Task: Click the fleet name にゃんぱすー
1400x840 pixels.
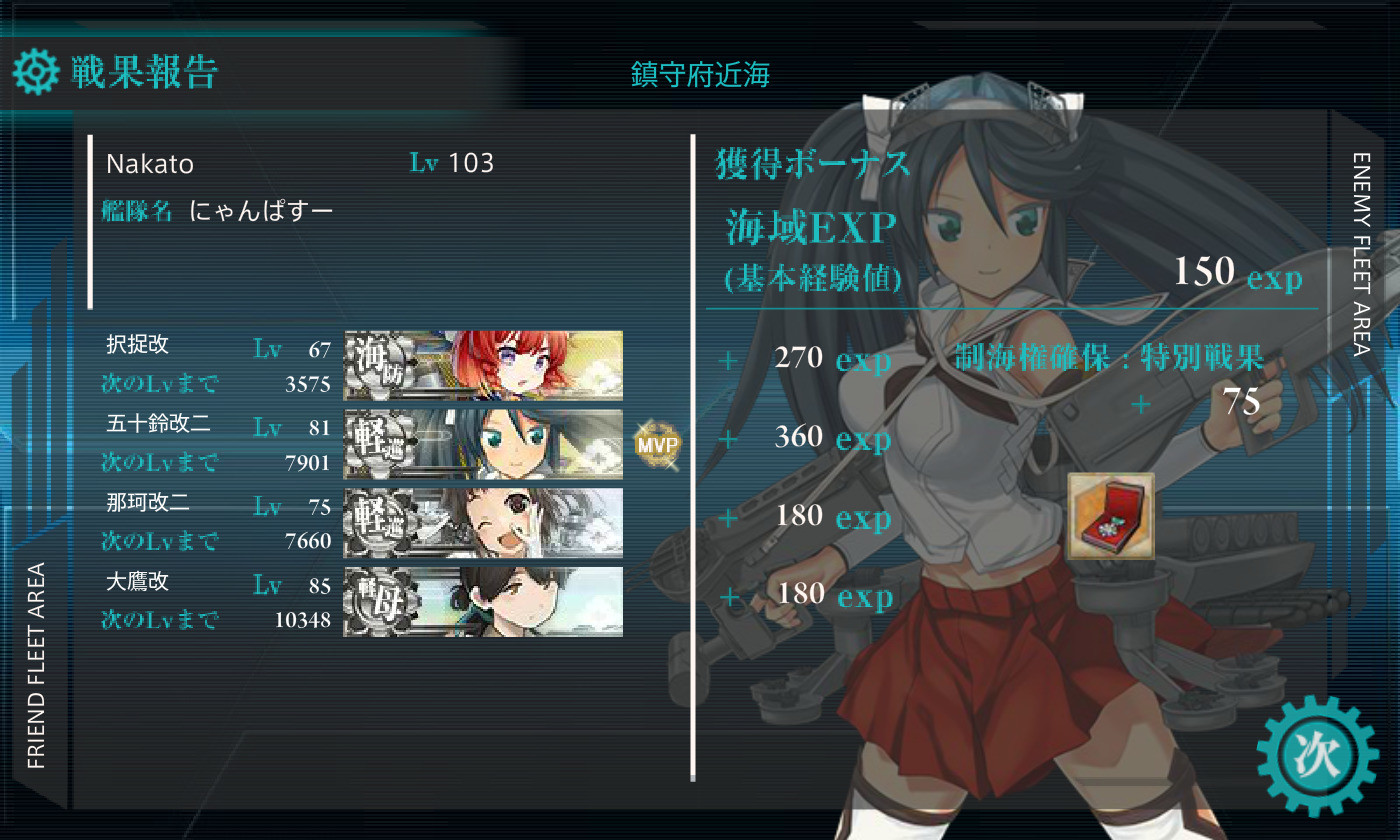Action: [x=261, y=211]
